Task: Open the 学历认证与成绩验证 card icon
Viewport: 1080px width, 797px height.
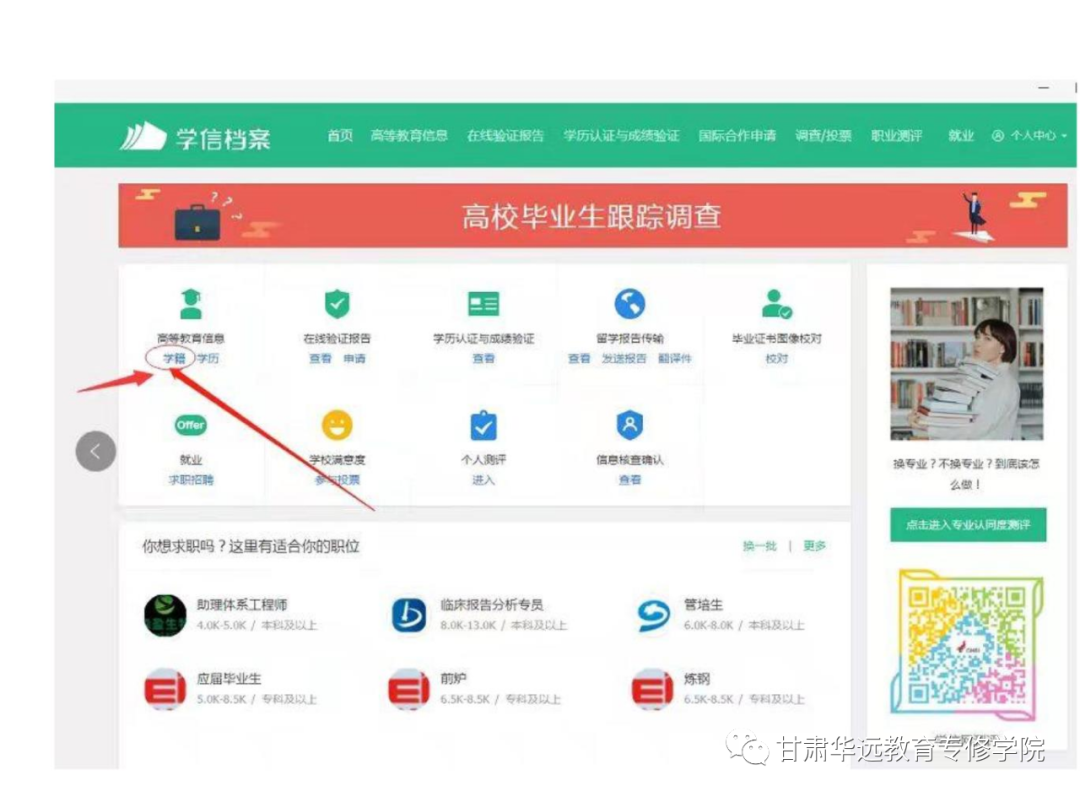Action: pos(483,304)
